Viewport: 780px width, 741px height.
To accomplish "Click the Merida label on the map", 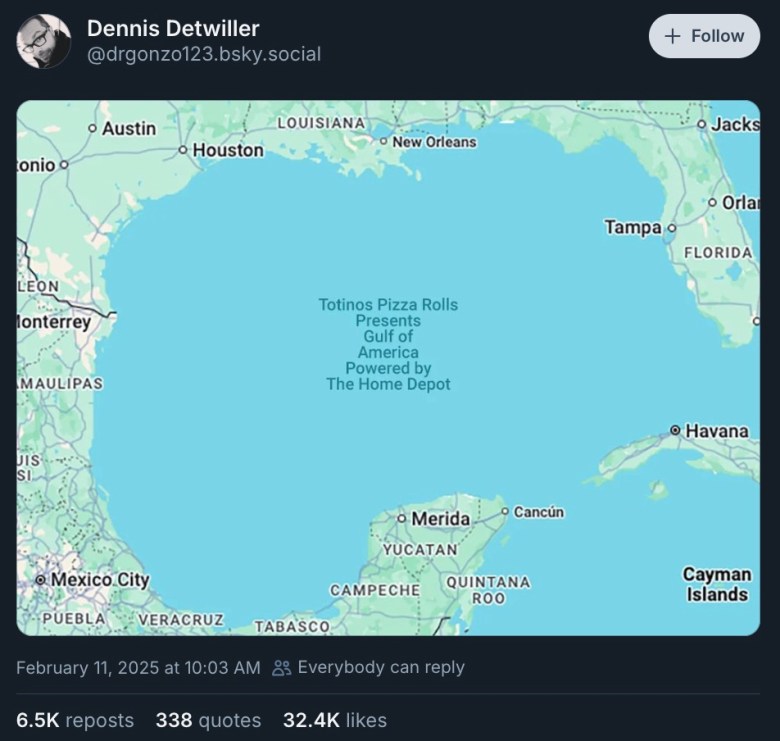I will [441, 519].
